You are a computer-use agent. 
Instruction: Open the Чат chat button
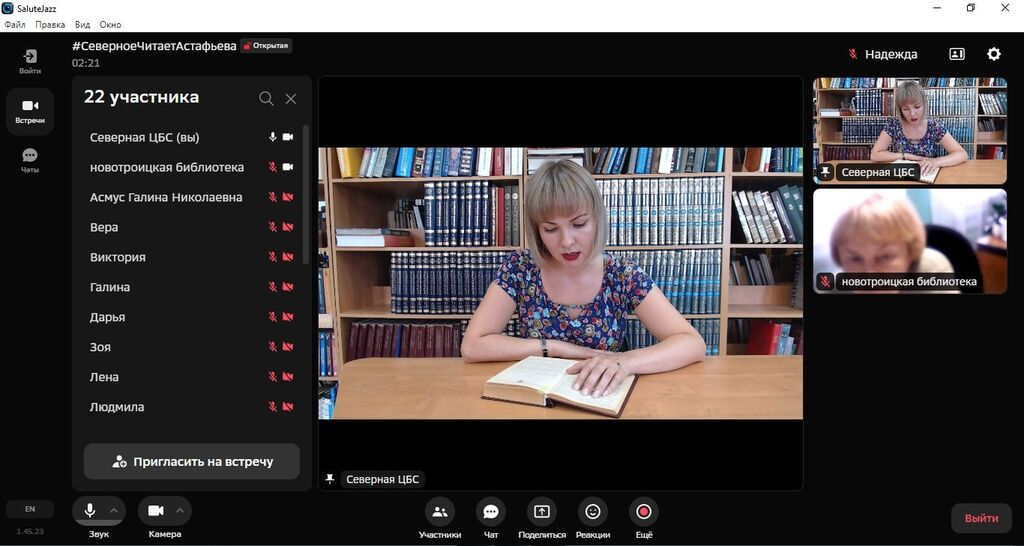coord(491,512)
